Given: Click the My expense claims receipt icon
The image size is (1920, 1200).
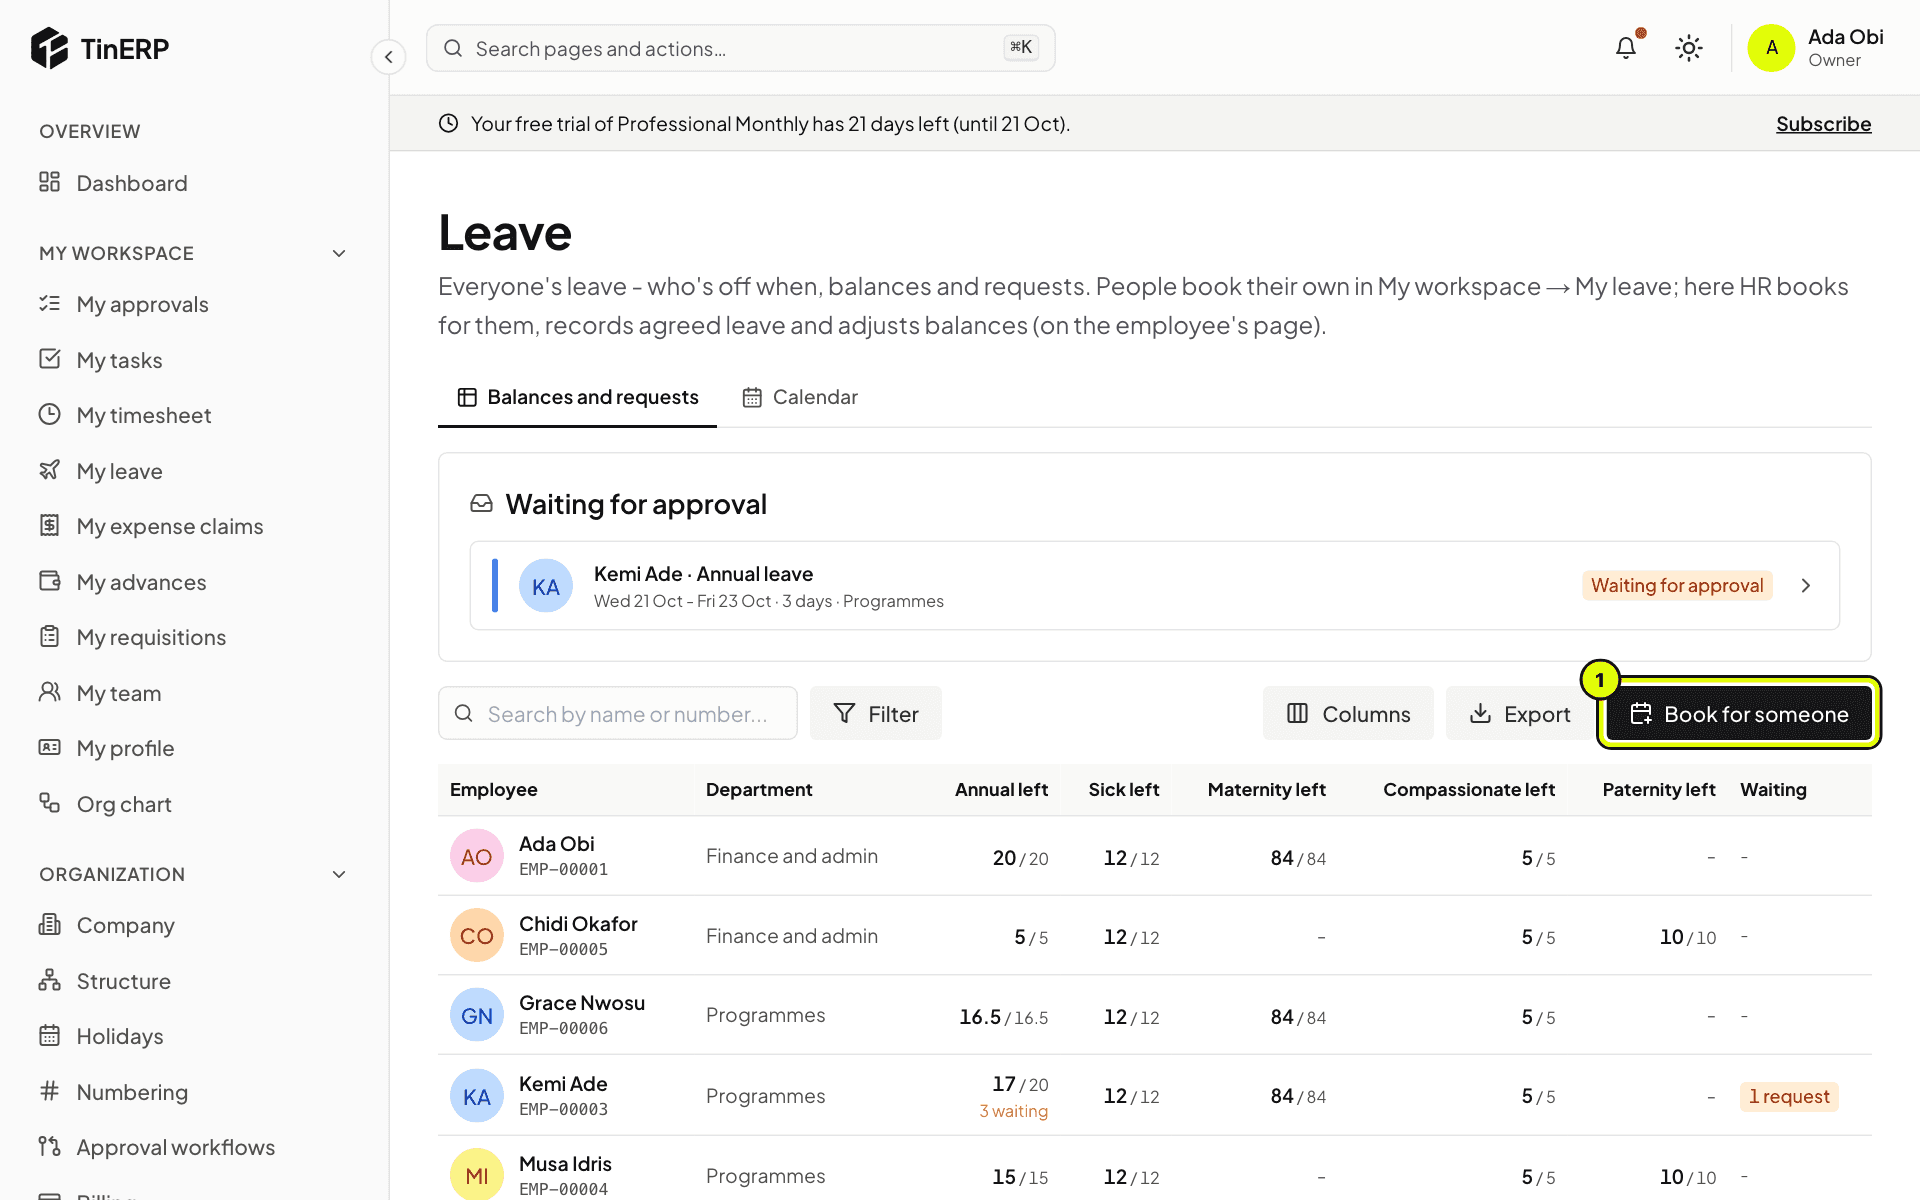Looking at the screenshot, I should 49,525.
